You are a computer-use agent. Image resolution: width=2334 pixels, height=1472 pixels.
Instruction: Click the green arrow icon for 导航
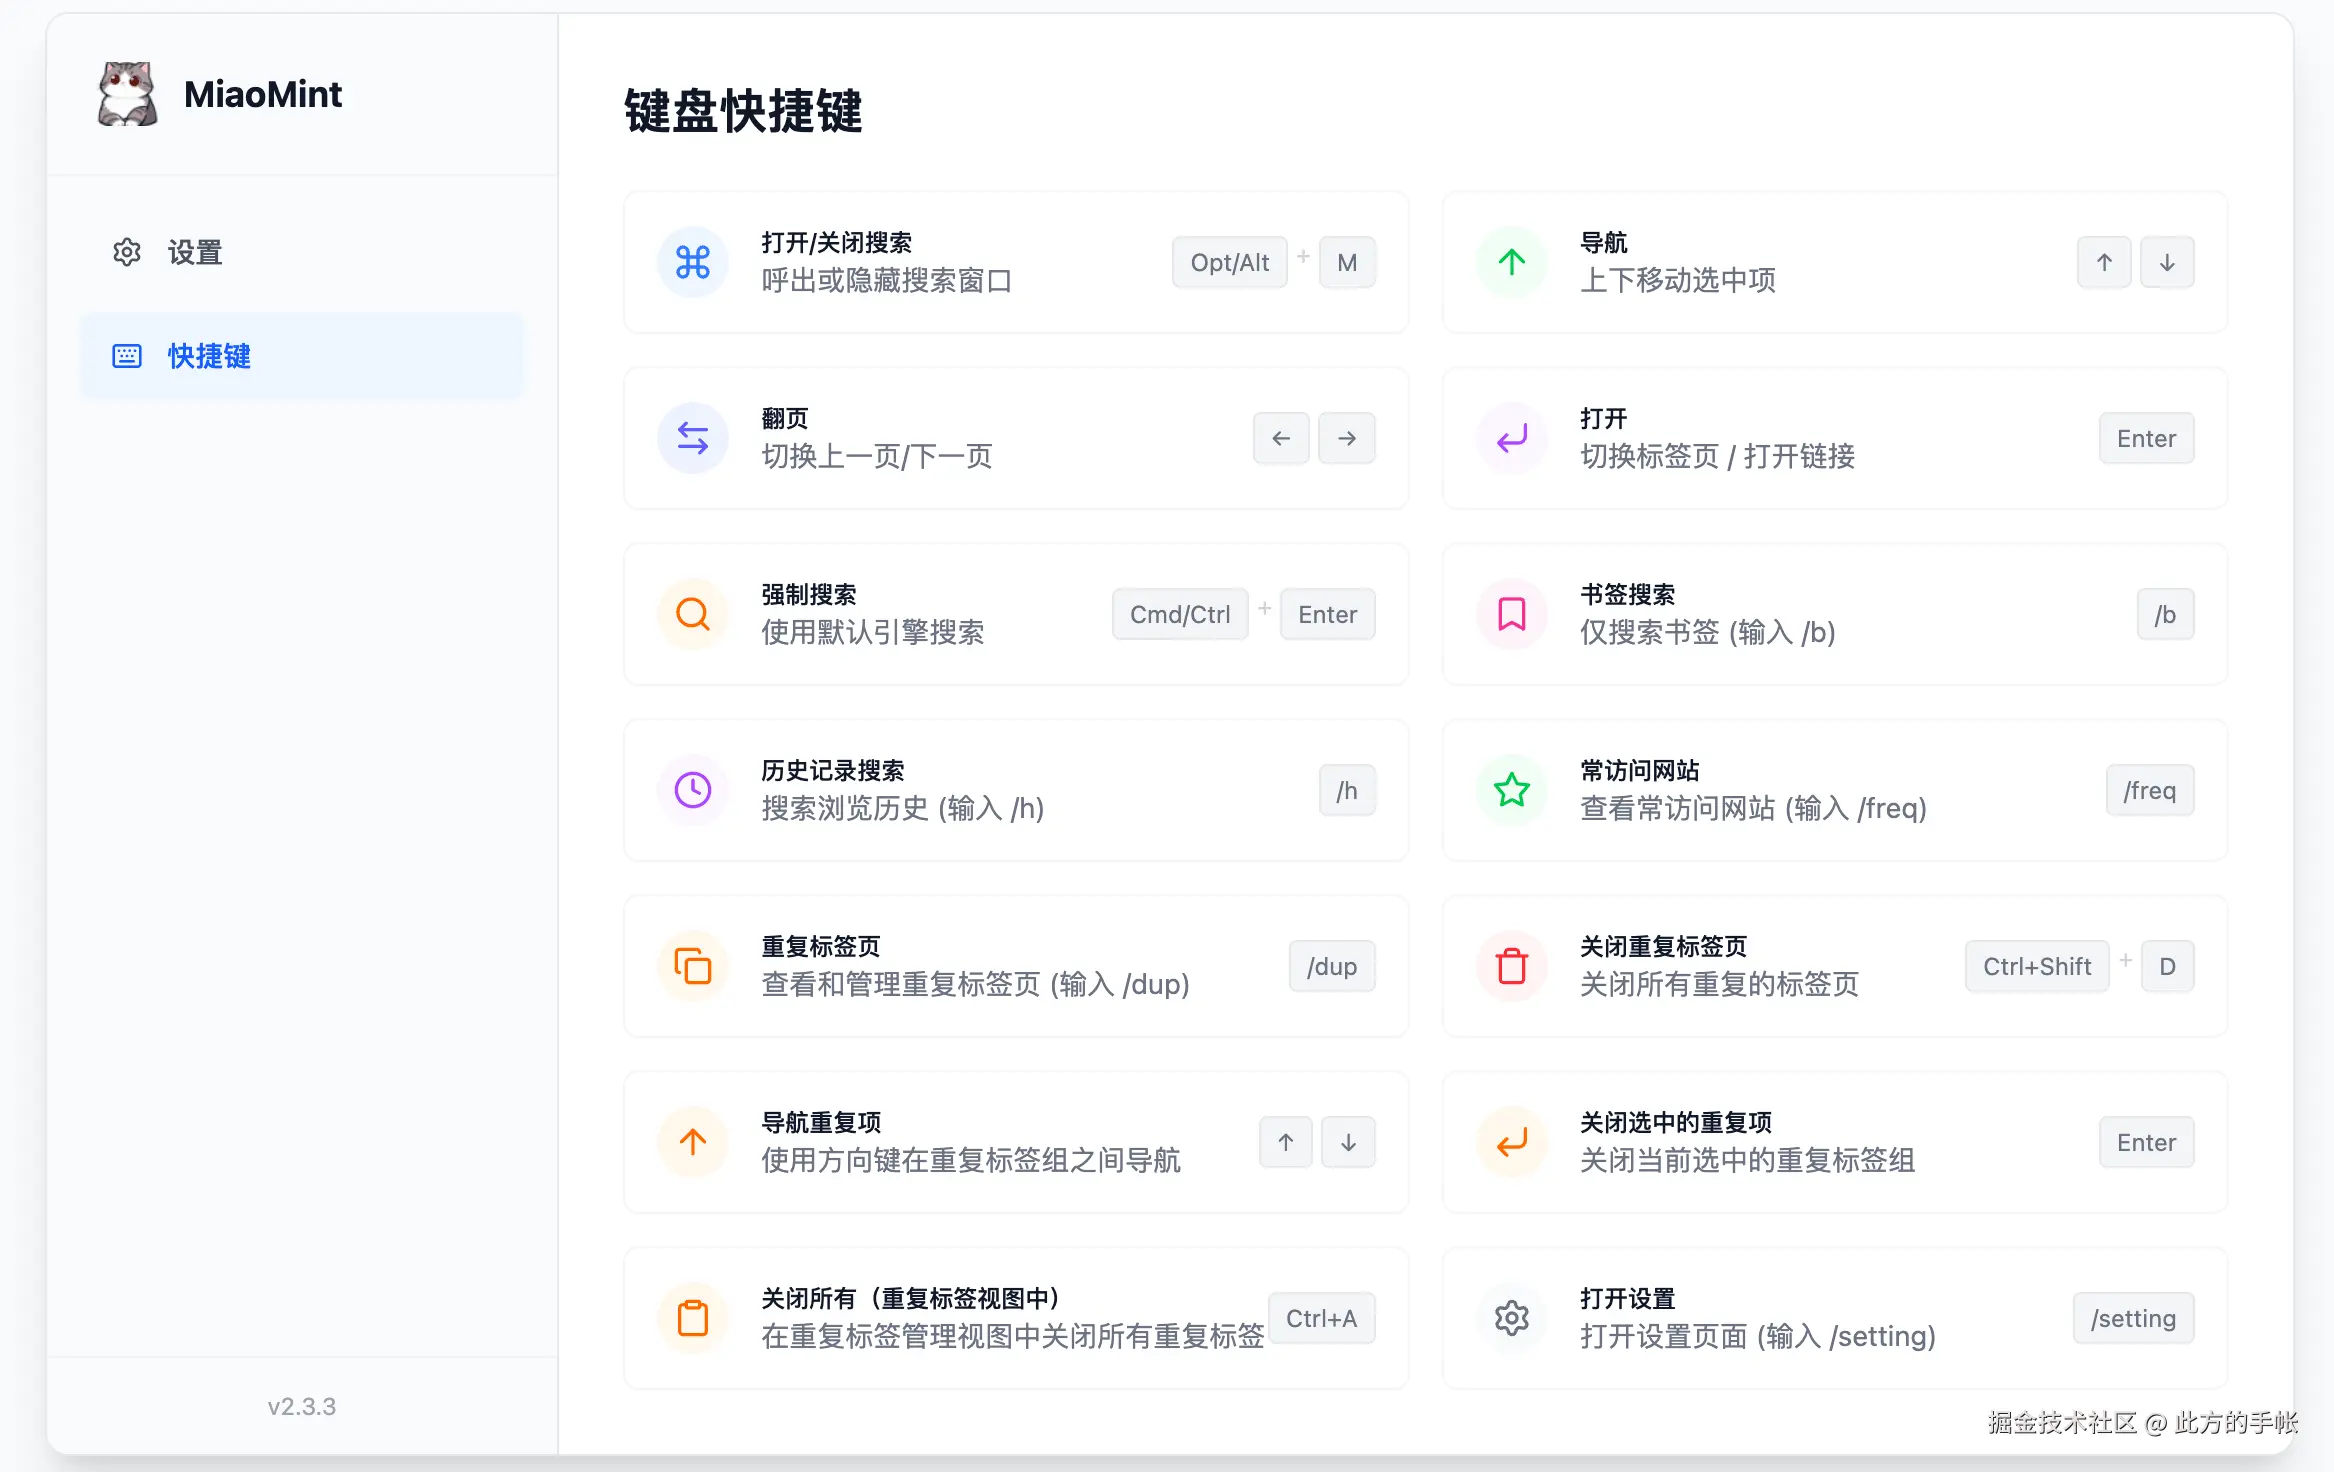(x=1511, y=262)
